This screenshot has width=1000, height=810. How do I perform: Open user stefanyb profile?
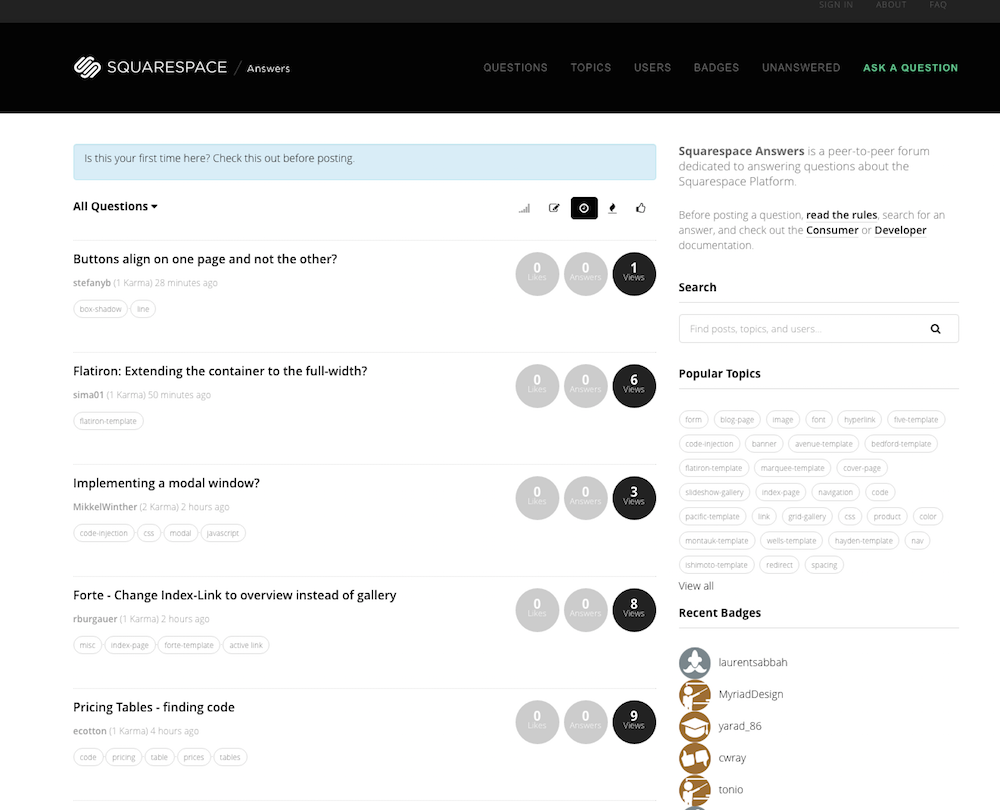(92, 283)
